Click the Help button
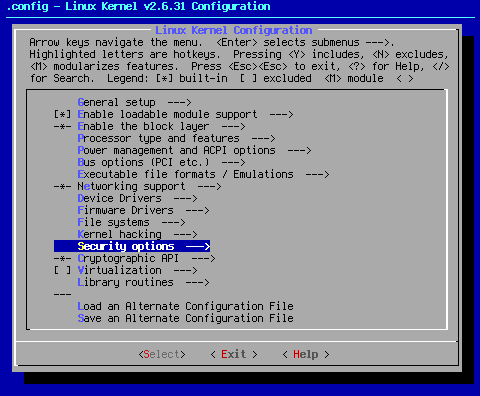480x396 pixels. pyautogui.click(x=306, y=354)
